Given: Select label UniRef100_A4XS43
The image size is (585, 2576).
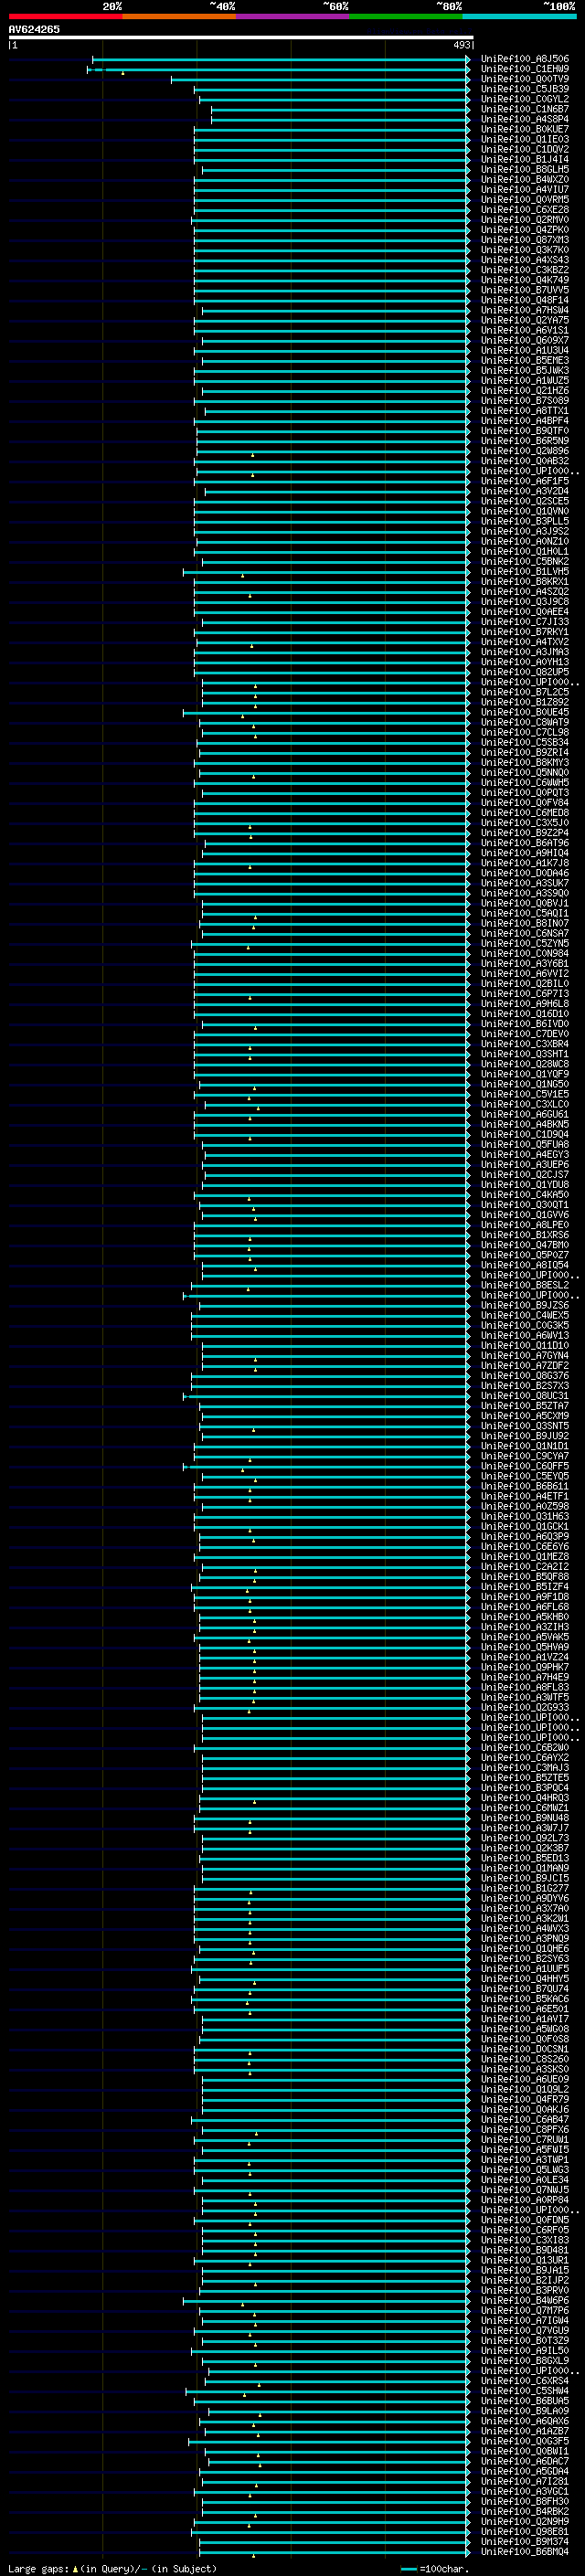Looking at the screenshot, I should point(524,260).
